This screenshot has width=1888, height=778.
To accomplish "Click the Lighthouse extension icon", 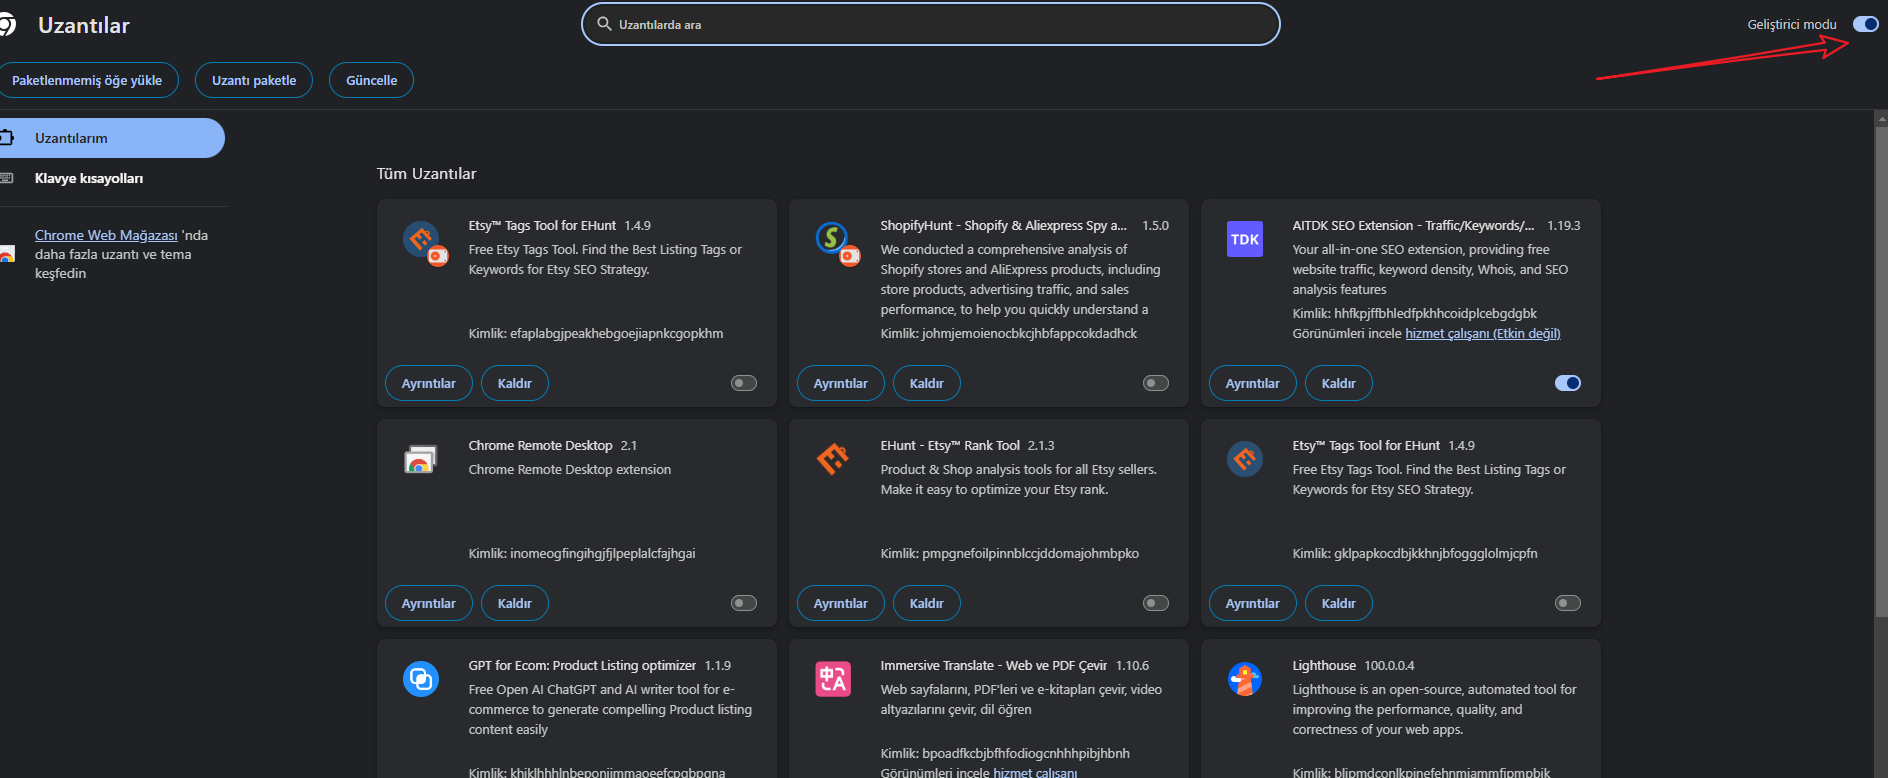I will [x=1244, y=680].
